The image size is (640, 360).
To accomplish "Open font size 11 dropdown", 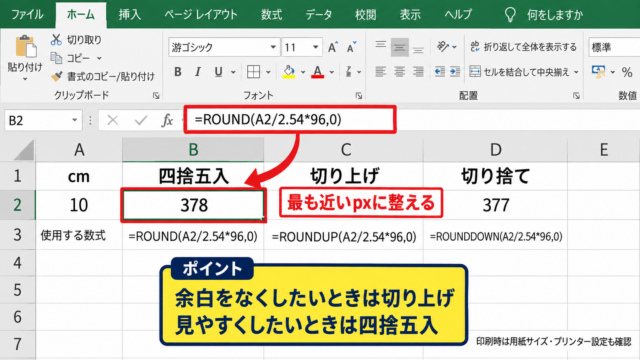I will click(316, 47).
